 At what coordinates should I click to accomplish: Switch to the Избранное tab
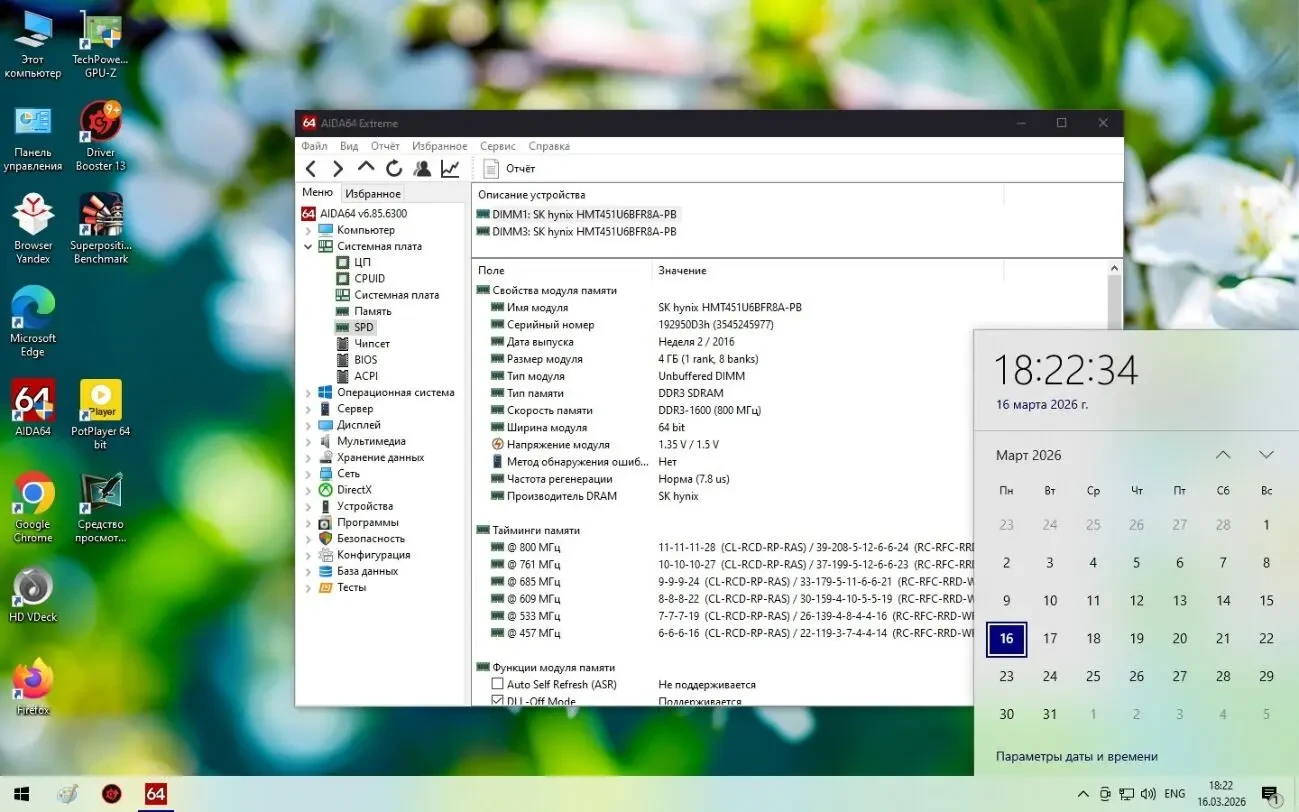pyautogui.click(x=374, y=192)
